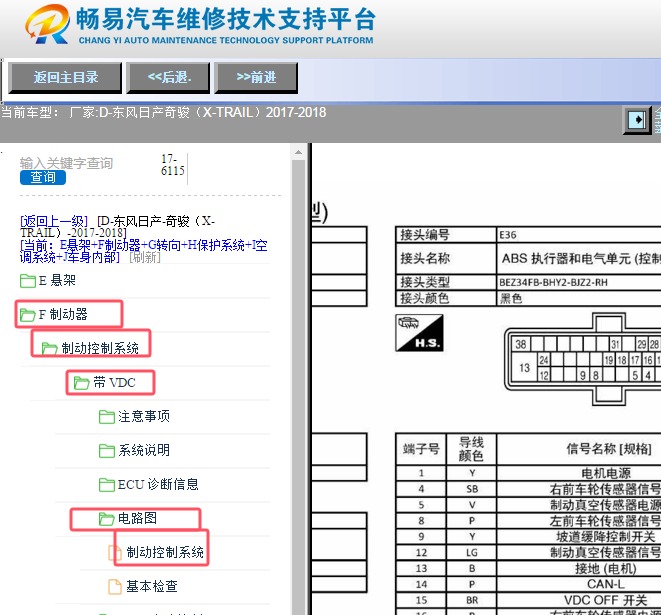Click the 端子号 column header

(x=421, y=449)
